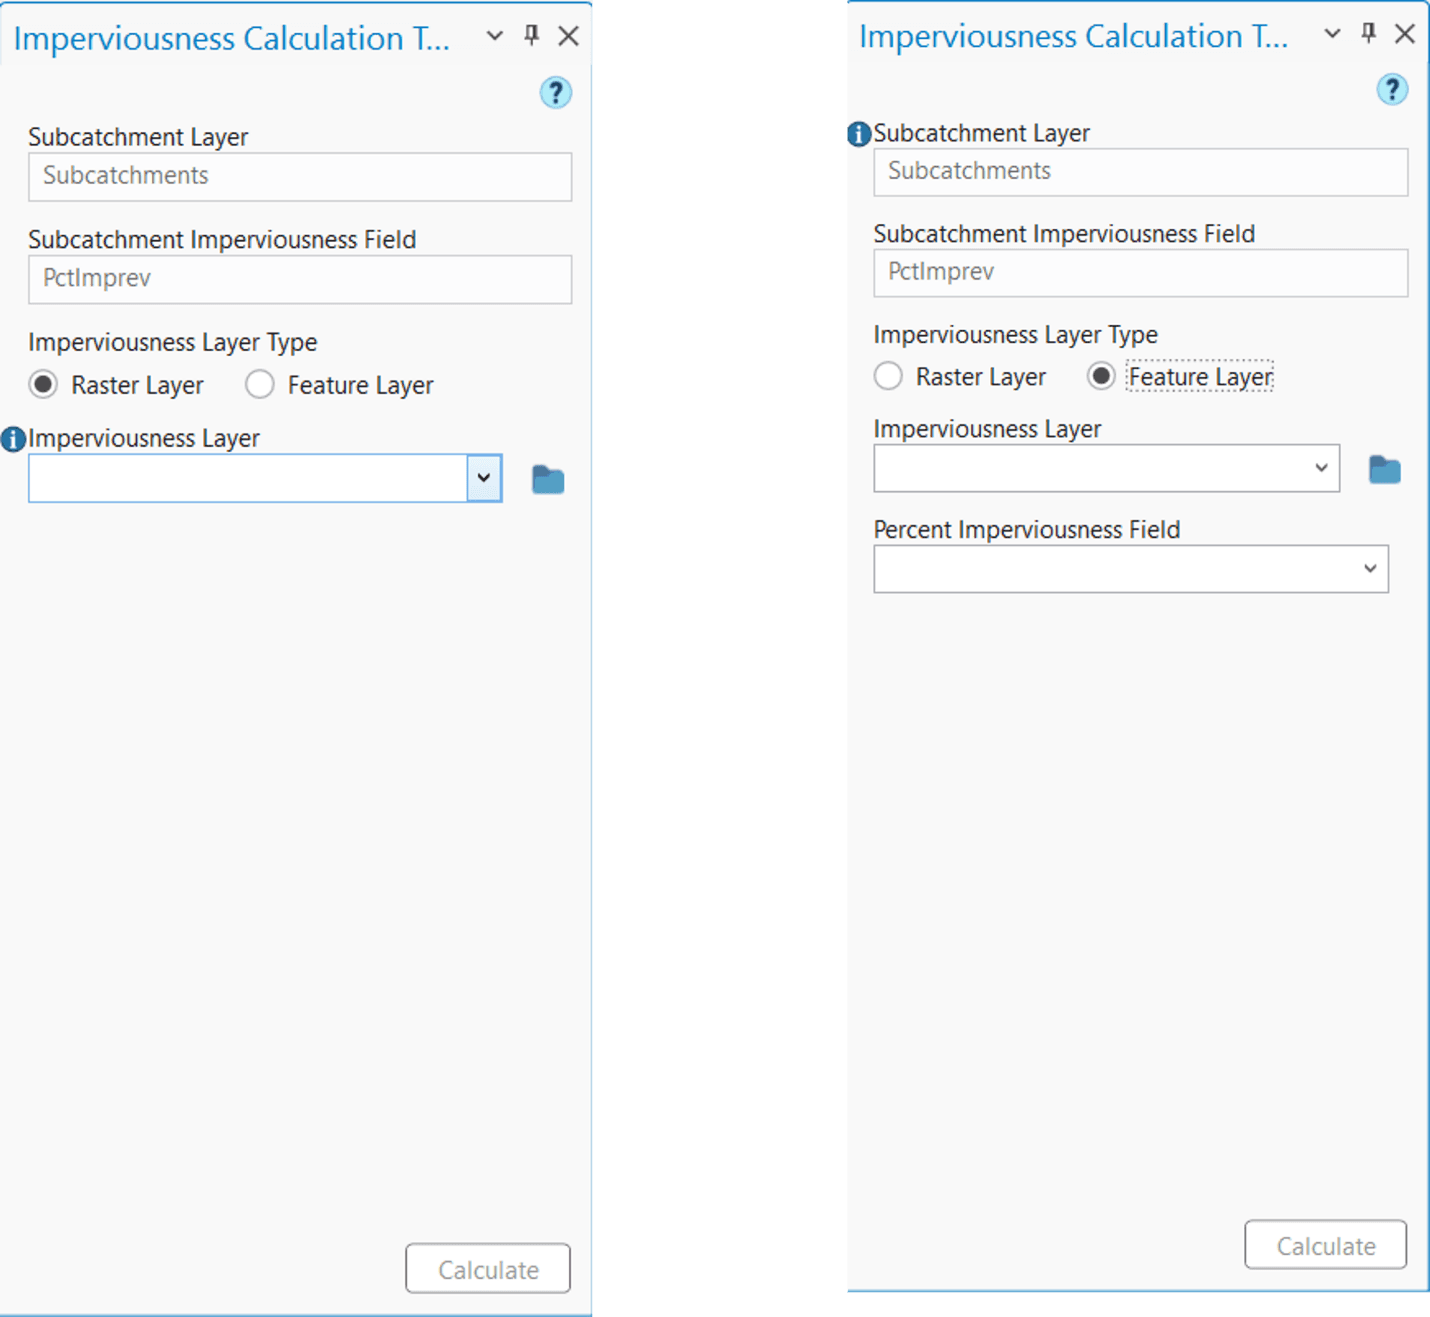Viewport: 1430px width, 1317px height.
Task: Select the Raster Layer radio button, right panel
Action: click(x=888, y=376)
